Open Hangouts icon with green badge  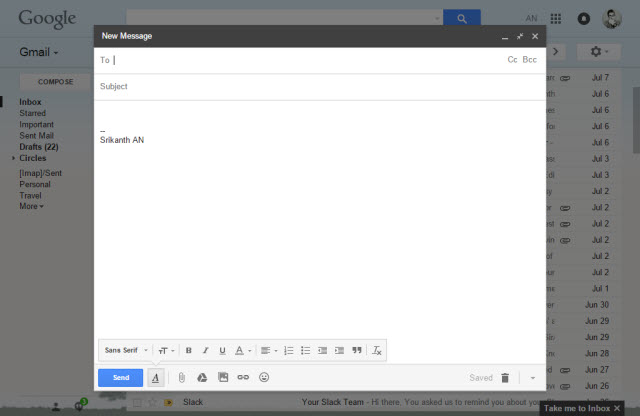[x=80, y=405]
